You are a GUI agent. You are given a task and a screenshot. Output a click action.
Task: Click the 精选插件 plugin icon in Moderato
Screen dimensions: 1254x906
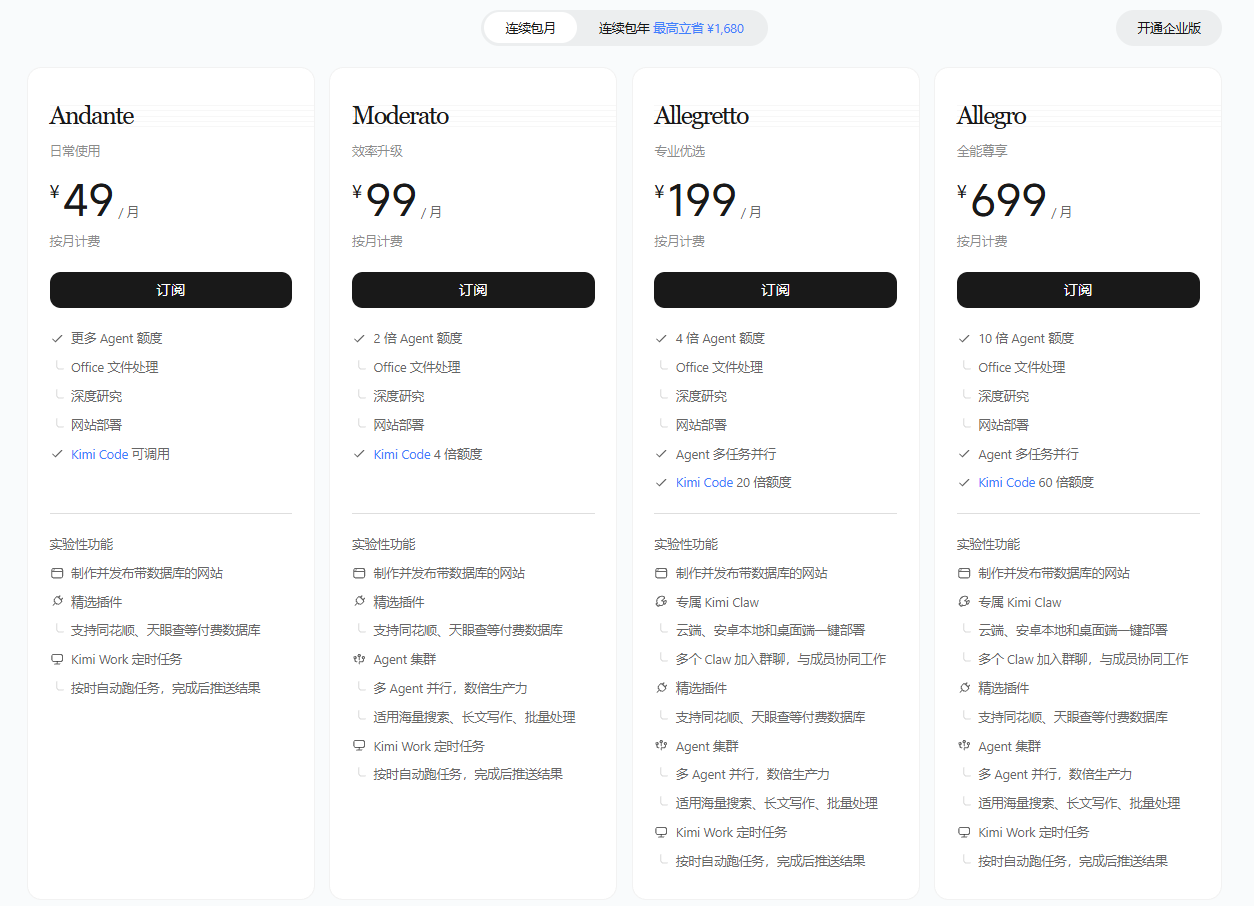[359, 602]
